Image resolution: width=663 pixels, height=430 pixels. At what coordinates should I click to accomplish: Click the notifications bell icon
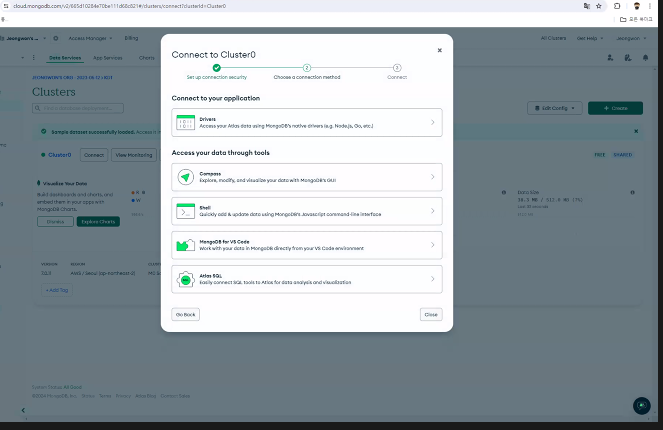click(645, 58)
